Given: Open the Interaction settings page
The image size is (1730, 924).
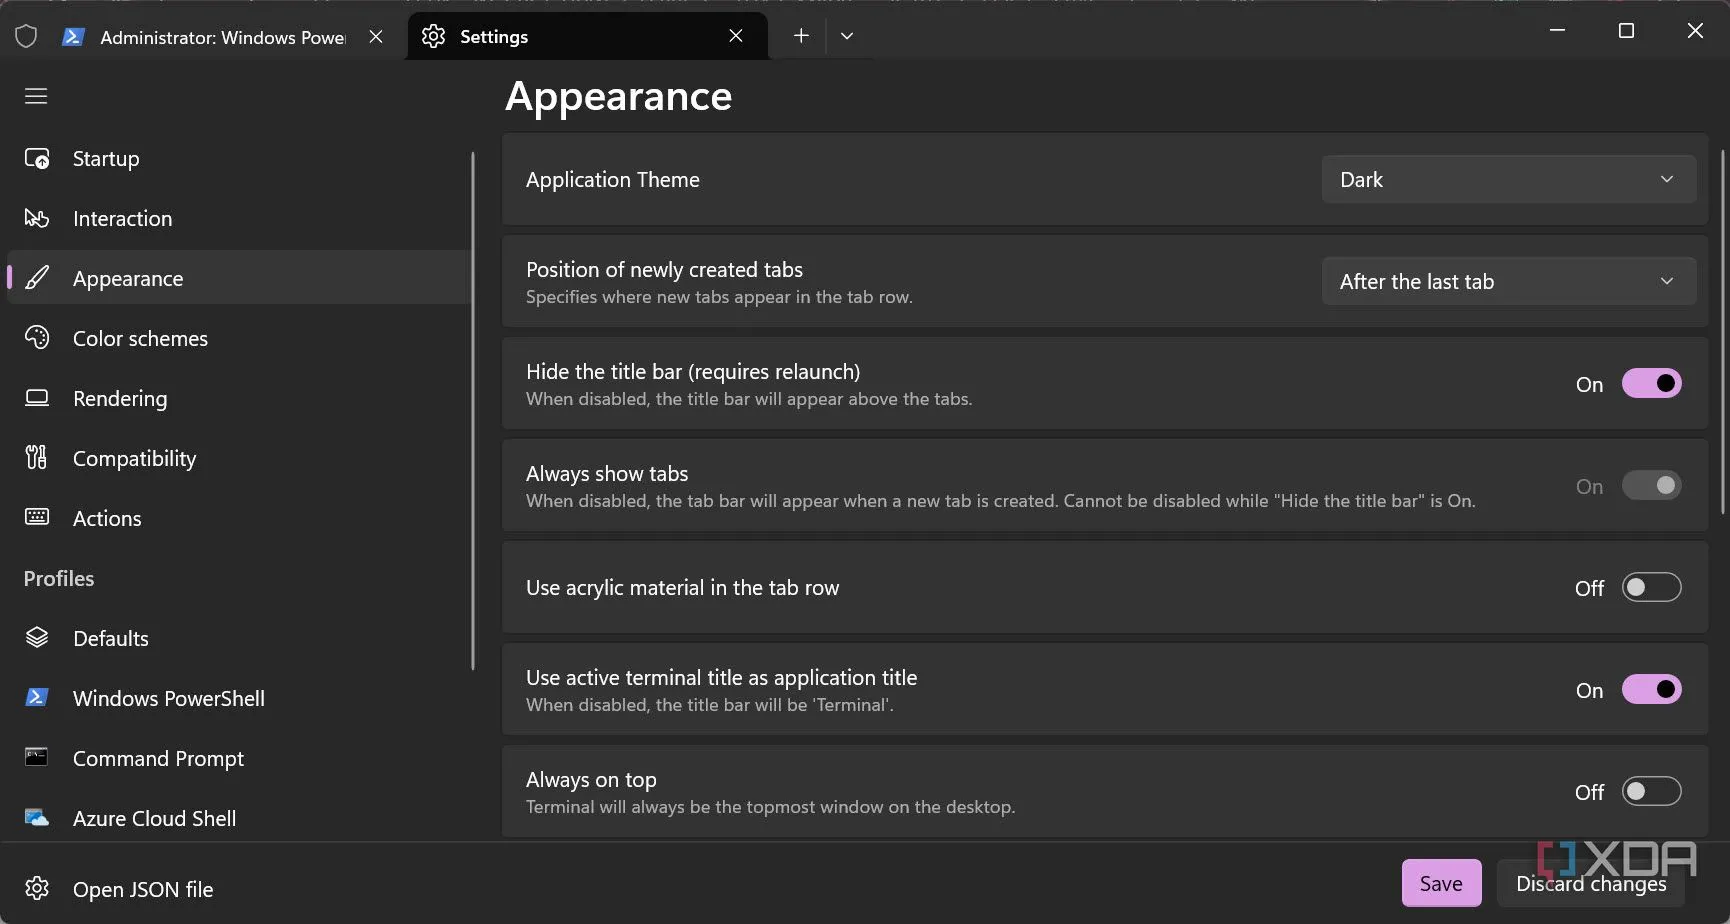Looking at the screenshot, I should tap(238, 218).
